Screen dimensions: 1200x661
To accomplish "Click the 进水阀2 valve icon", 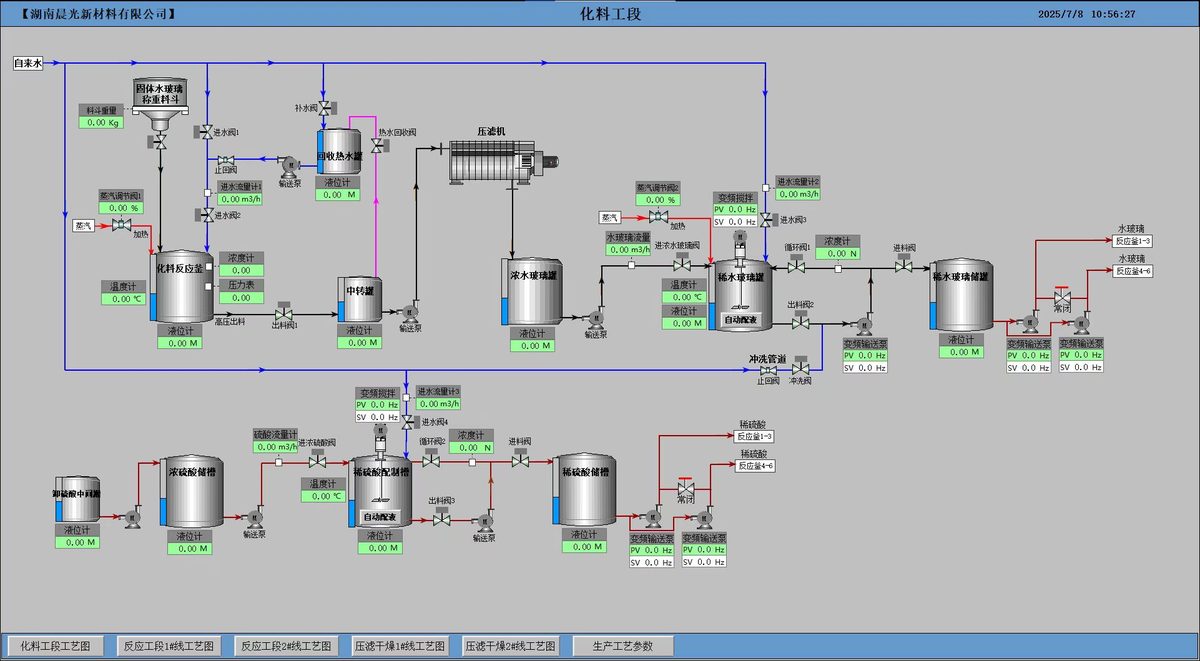I will 207,214.
